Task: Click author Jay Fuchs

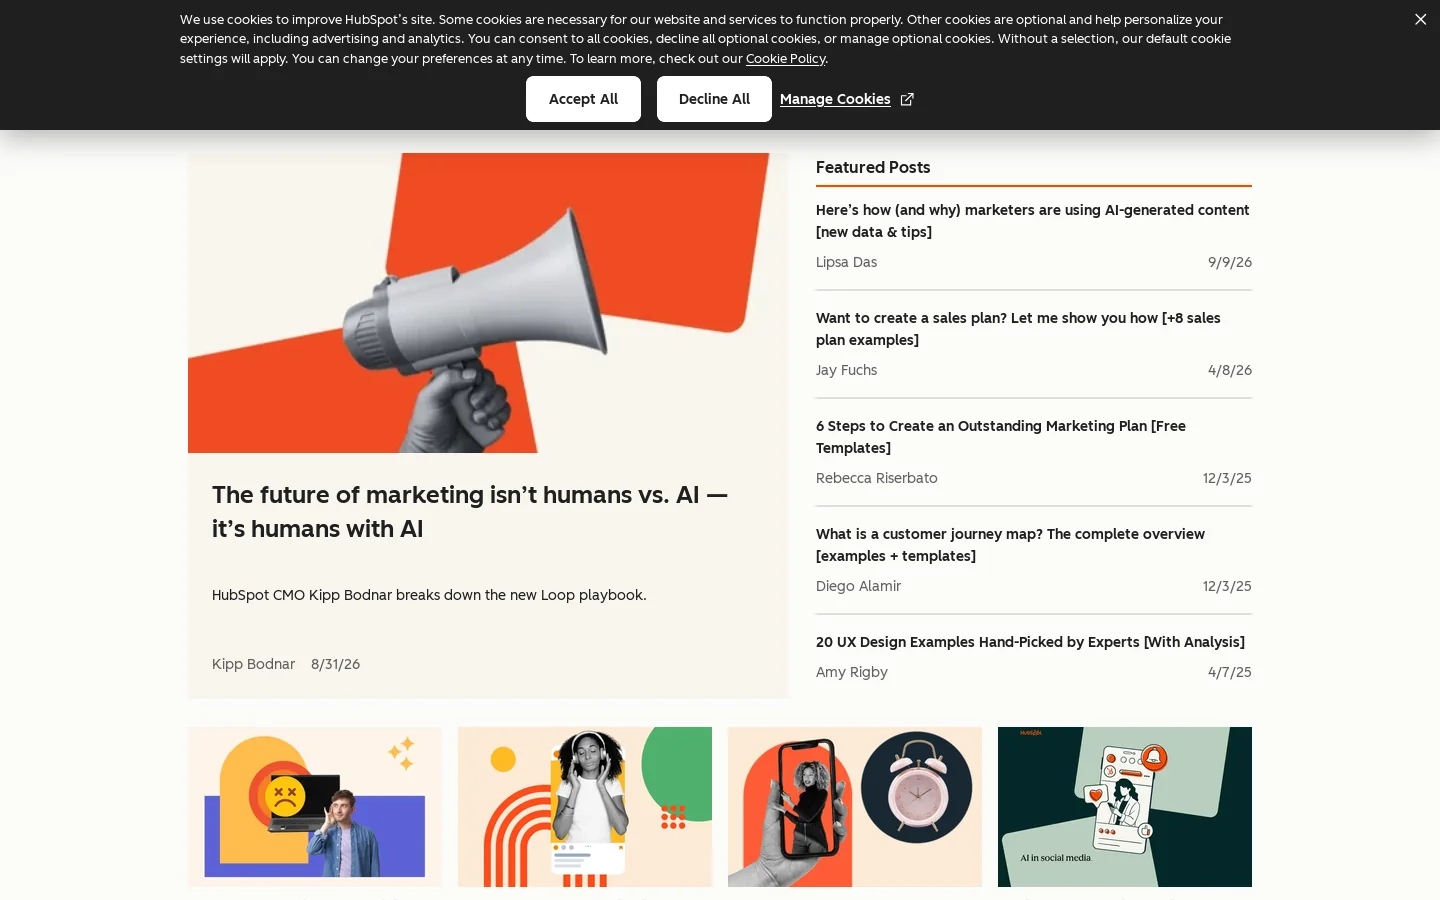Action: point(846,370)
